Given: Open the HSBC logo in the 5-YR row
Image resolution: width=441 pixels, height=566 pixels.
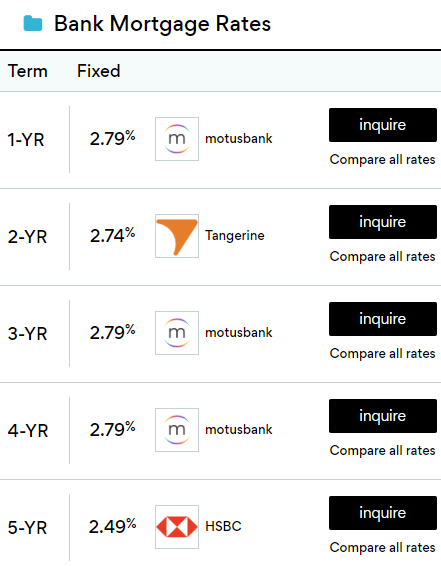Looking at the screenshot, I should (177, 527).
